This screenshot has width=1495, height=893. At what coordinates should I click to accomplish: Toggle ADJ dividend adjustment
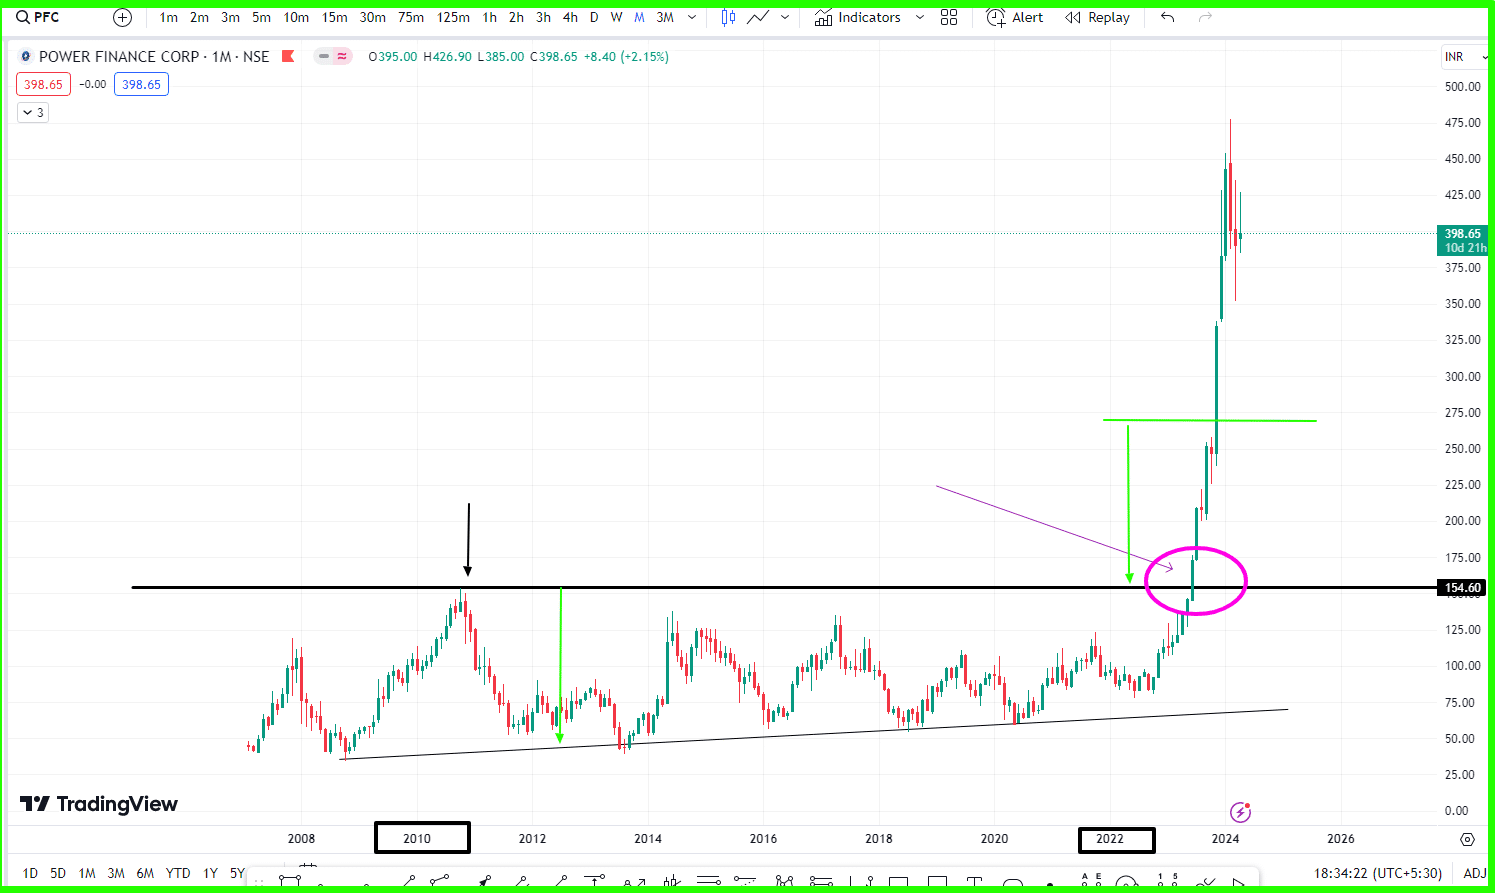coord(1474,874)
